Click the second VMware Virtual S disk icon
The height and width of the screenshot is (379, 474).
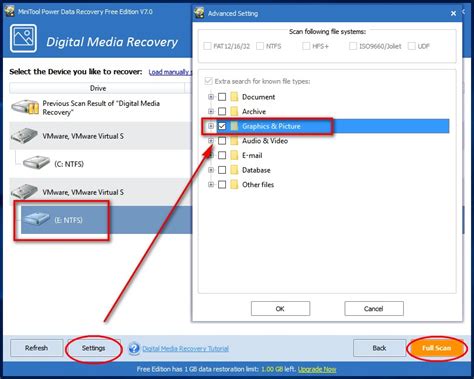tap(24, 192)
